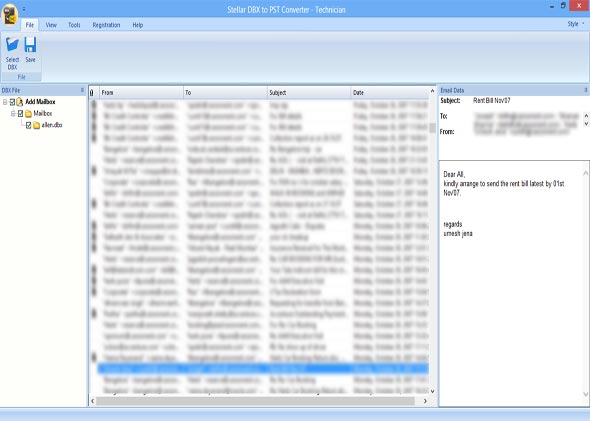Image resolution: width=590 pixels, height=421 pixels.
Task: Restore the application window
Action: coord(563,6)
